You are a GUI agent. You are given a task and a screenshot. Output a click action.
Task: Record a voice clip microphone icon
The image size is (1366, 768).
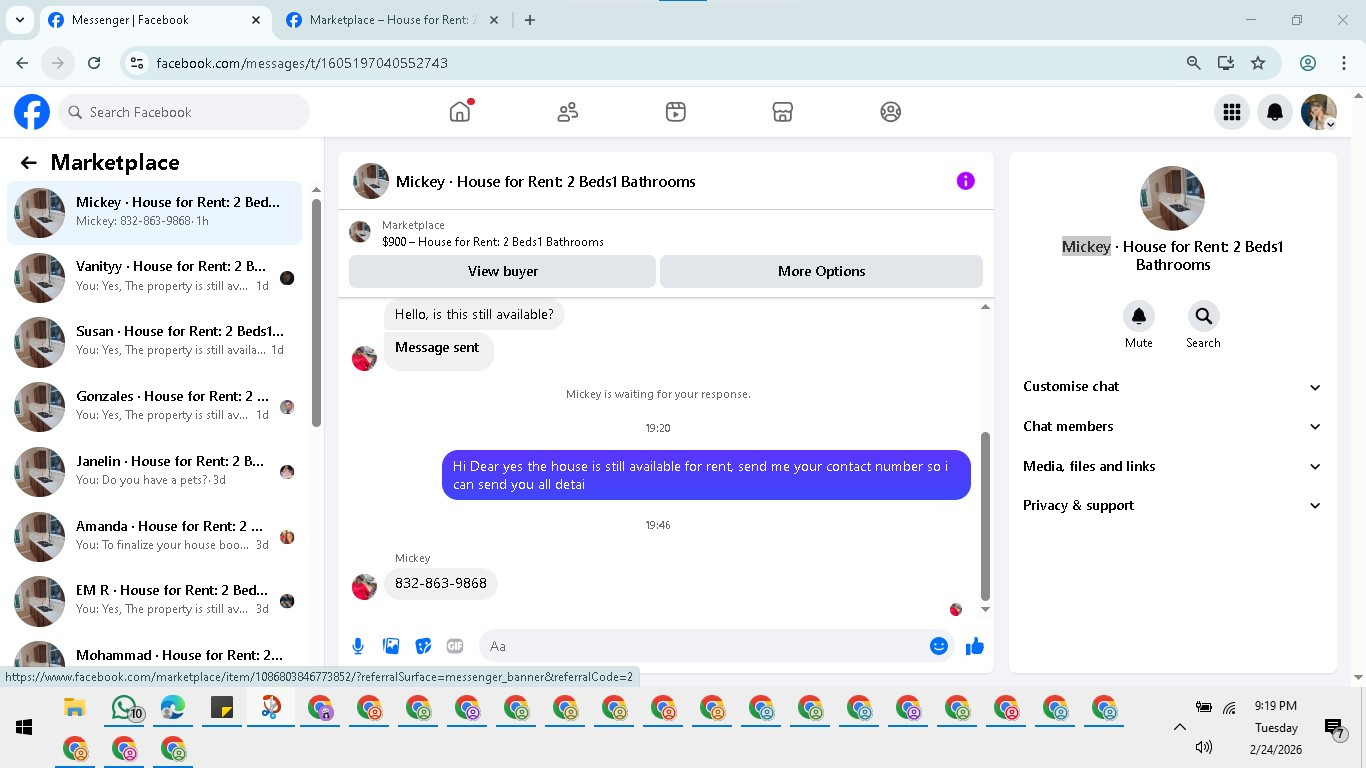(x=358, y=646)
